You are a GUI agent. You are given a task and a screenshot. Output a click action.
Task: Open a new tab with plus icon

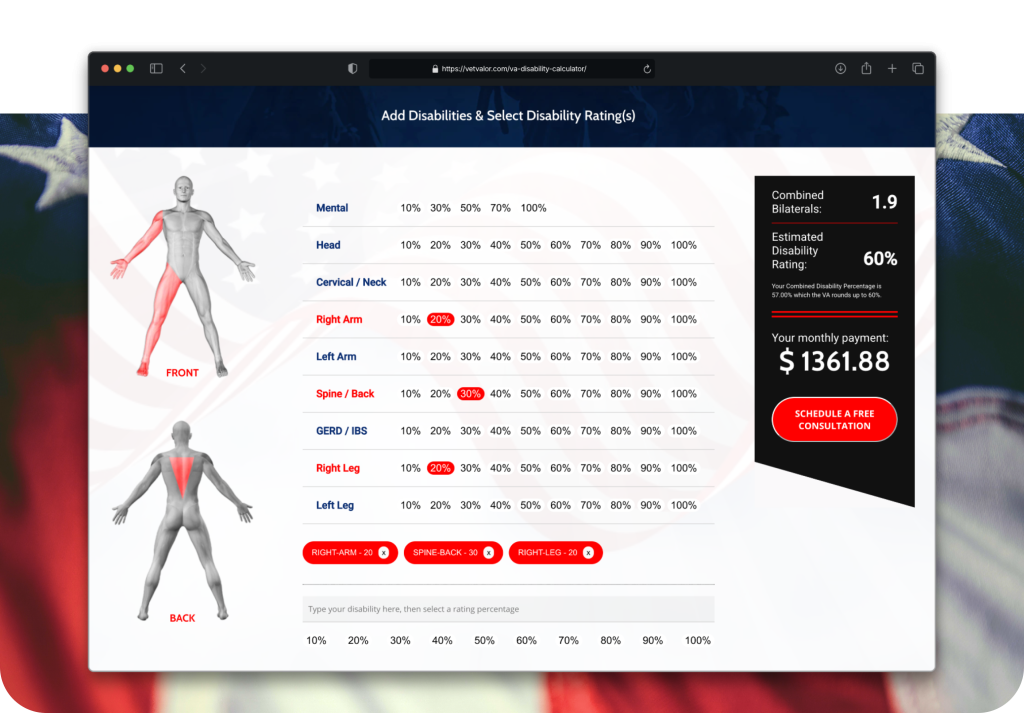[x=892, y=69]
